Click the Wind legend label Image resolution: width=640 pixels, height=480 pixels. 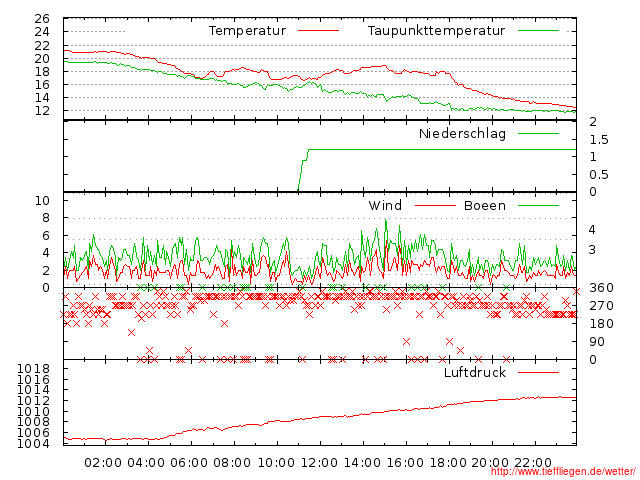coord(385,205)
